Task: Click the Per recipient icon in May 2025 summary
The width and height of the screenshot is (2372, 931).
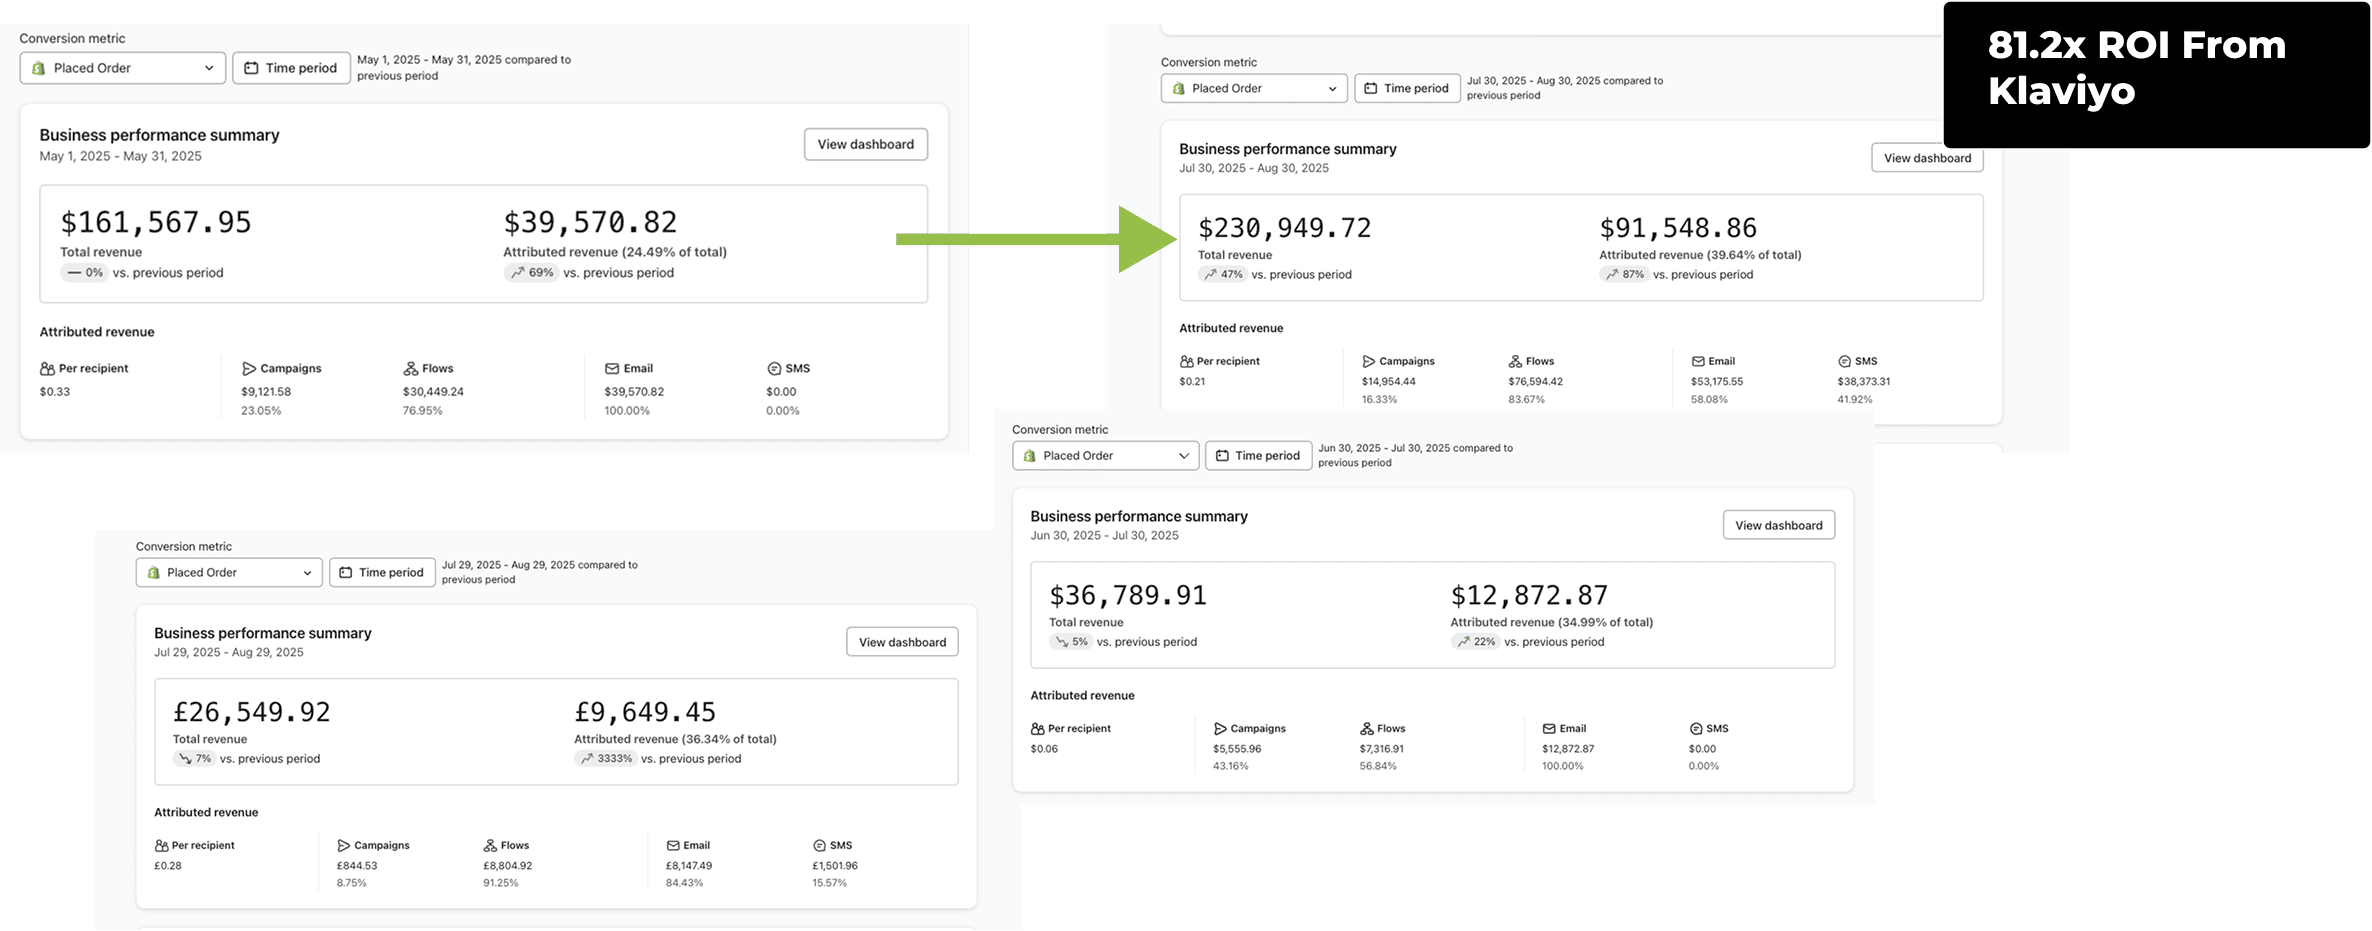Action: 47,369
